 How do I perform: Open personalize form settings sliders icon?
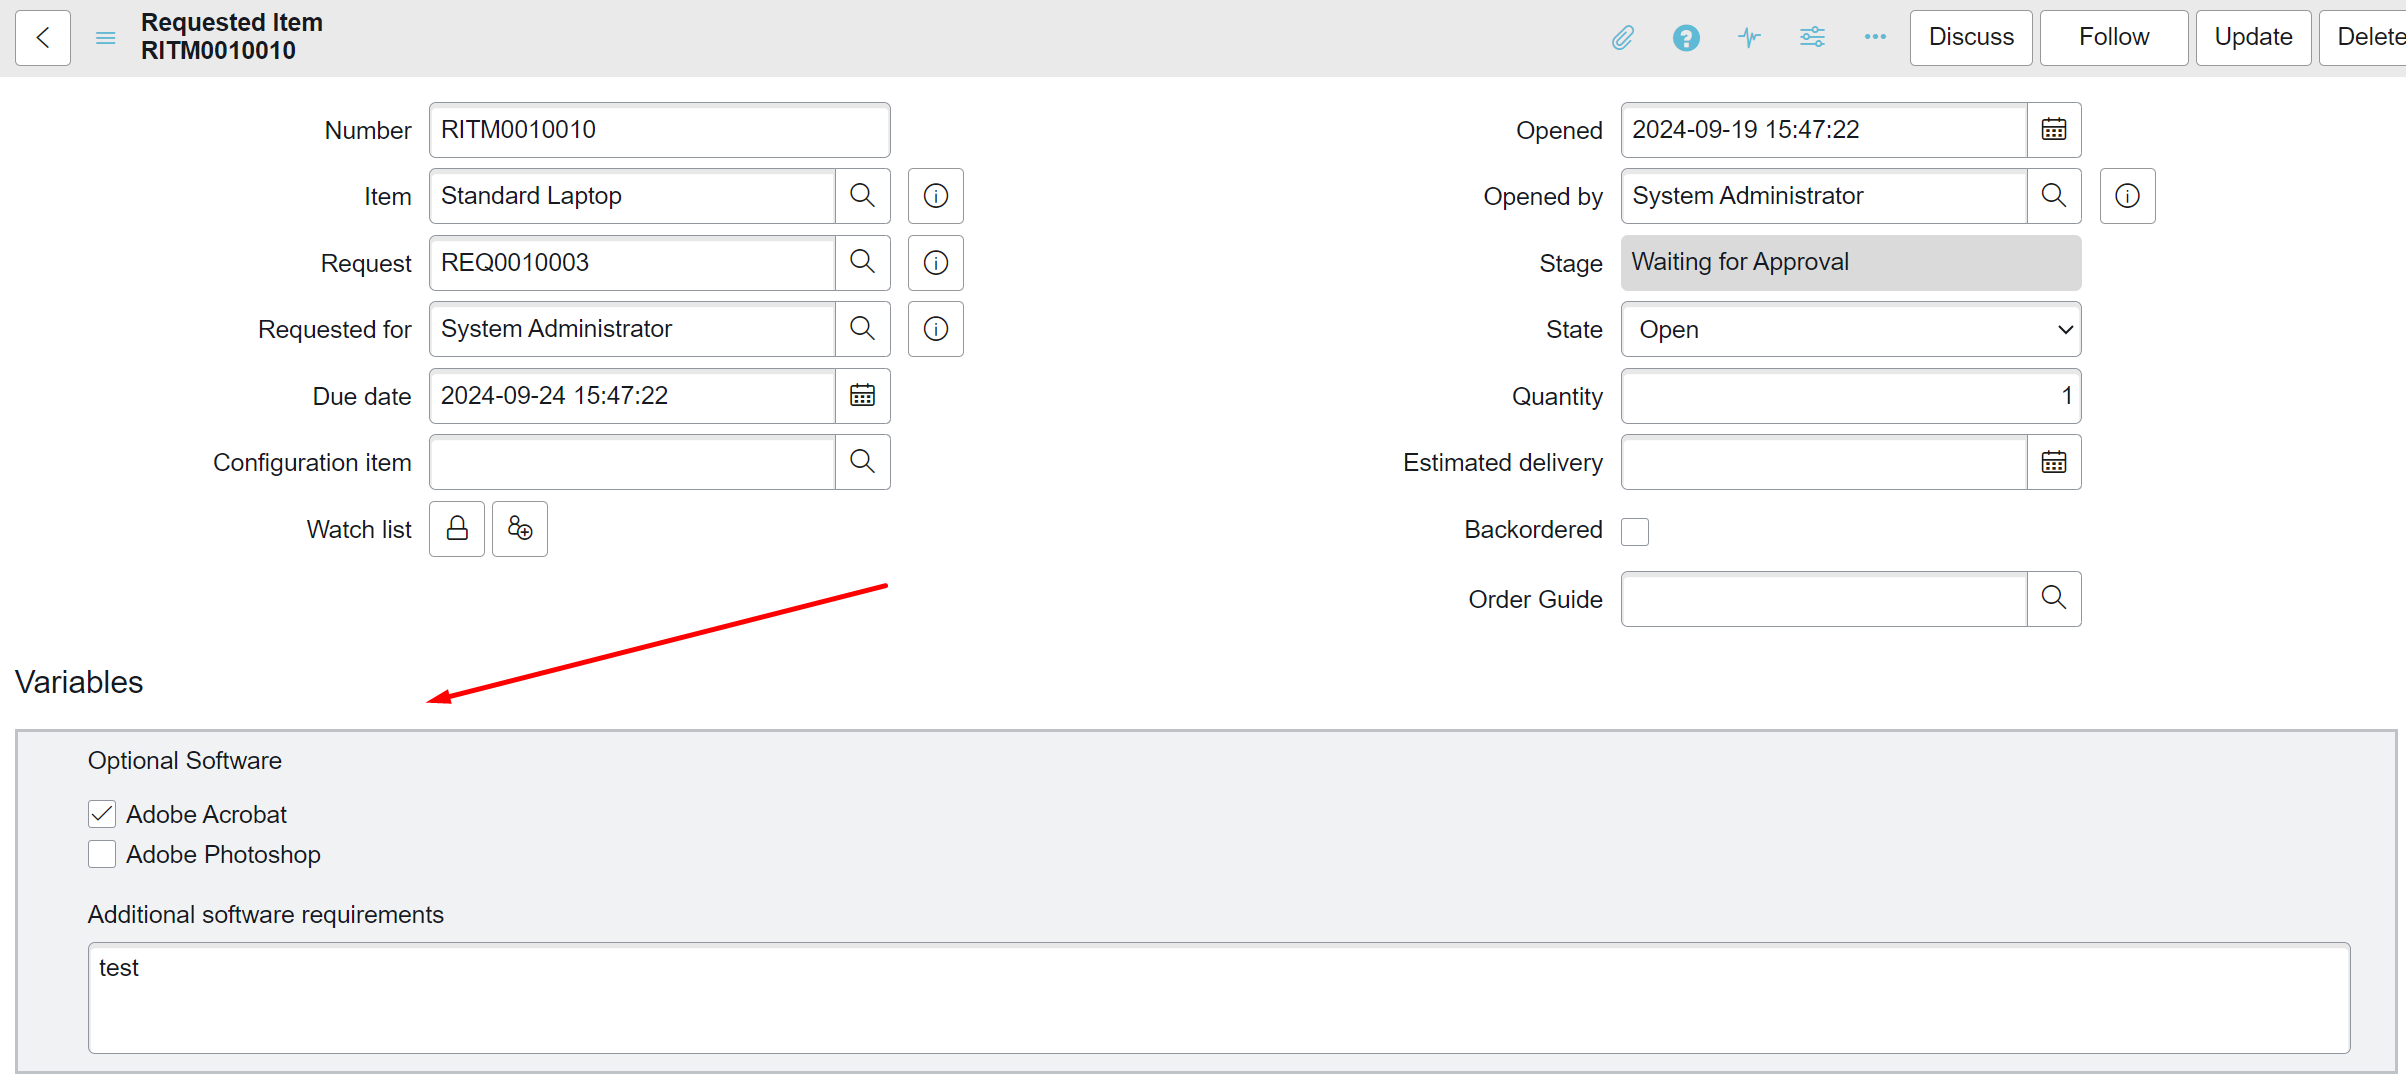tap(1812, 38)
